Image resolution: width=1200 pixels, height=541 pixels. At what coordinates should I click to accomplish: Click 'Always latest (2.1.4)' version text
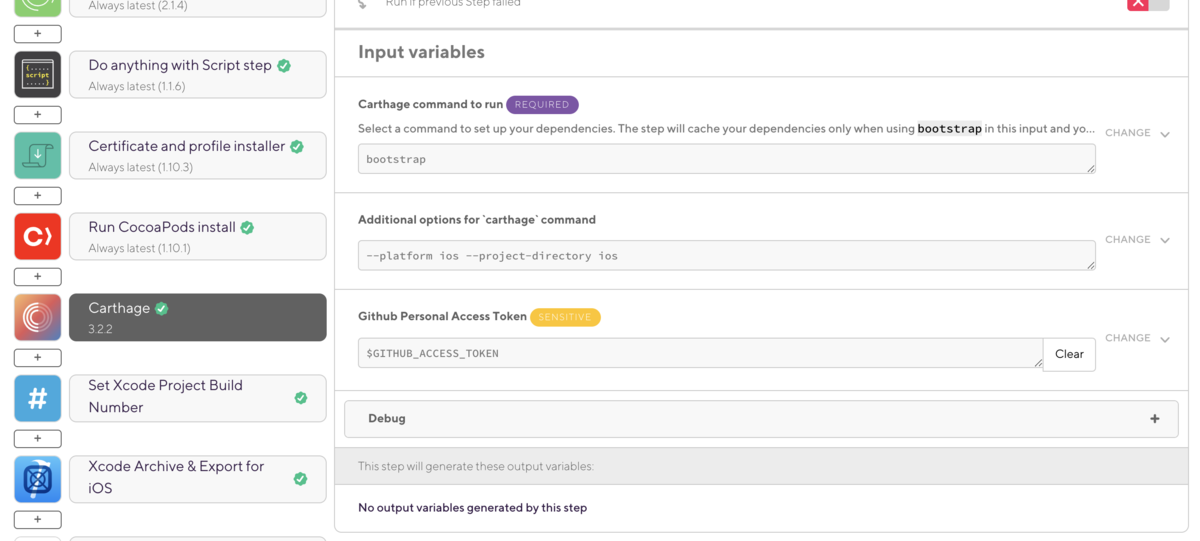tap(137, 6)
